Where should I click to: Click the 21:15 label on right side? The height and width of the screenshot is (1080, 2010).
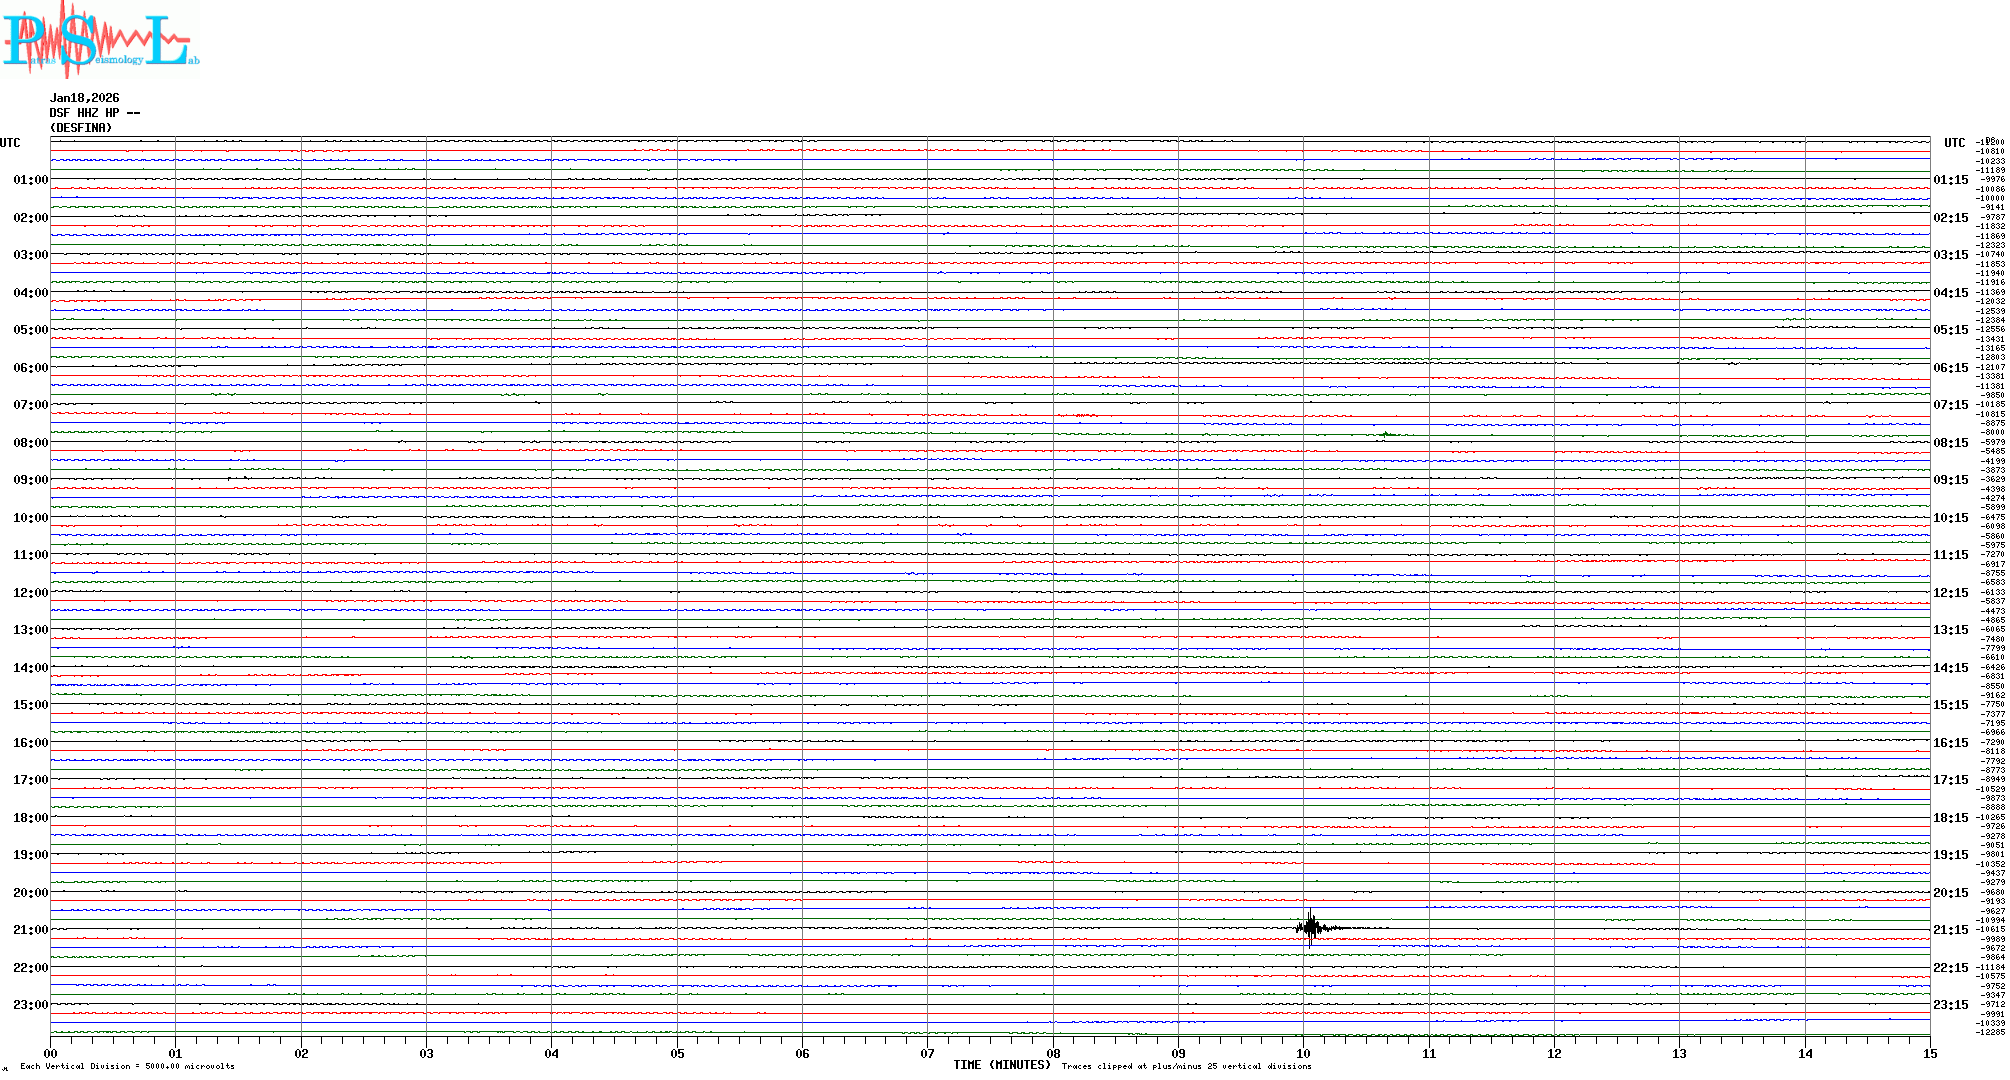pos(1950,930)
